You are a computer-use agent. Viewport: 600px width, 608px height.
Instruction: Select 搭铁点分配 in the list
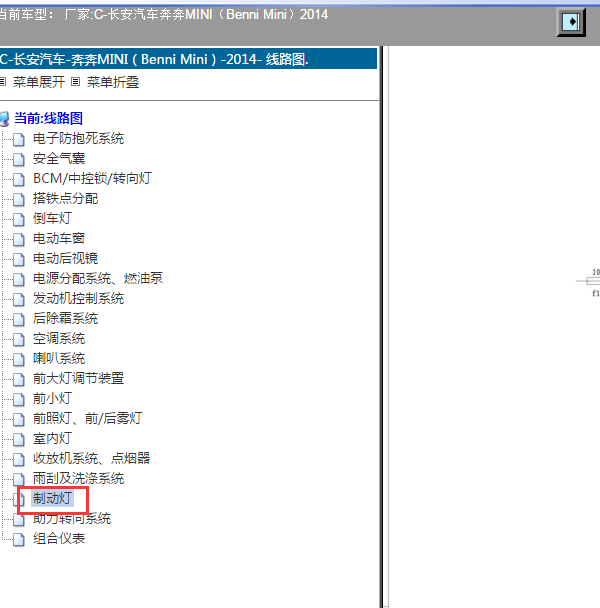[x=66, y=199]
